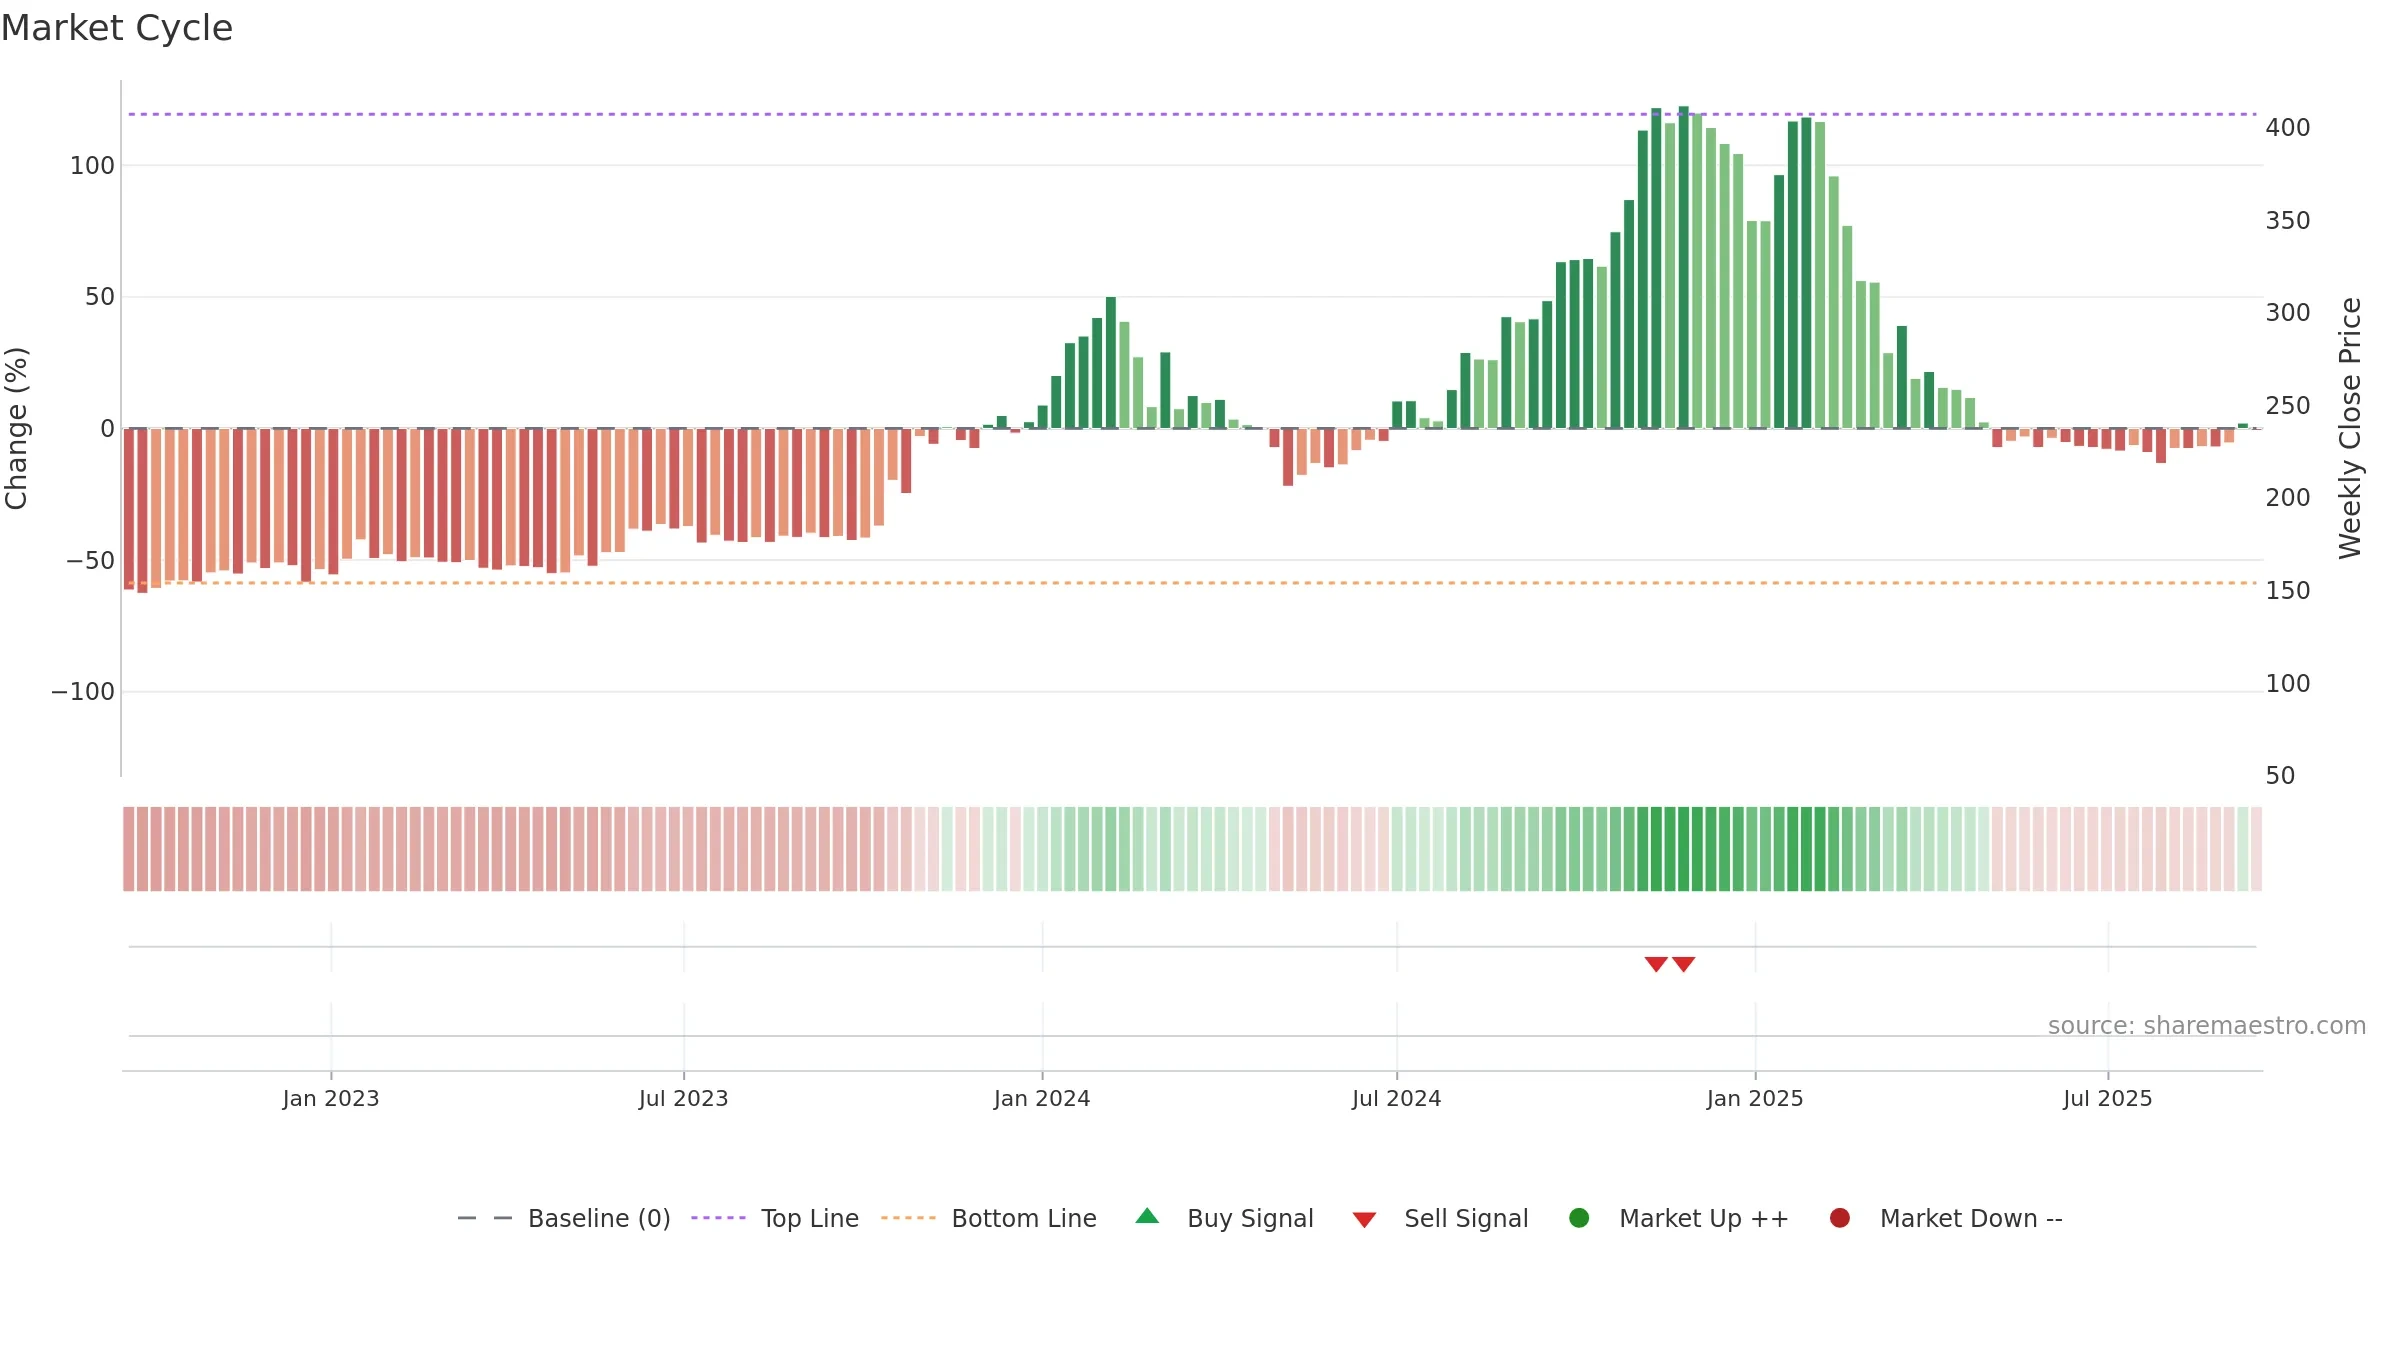
Task: Click the 350 tick on price axis
Action: pyautogui.click(x=2288, y=221)
